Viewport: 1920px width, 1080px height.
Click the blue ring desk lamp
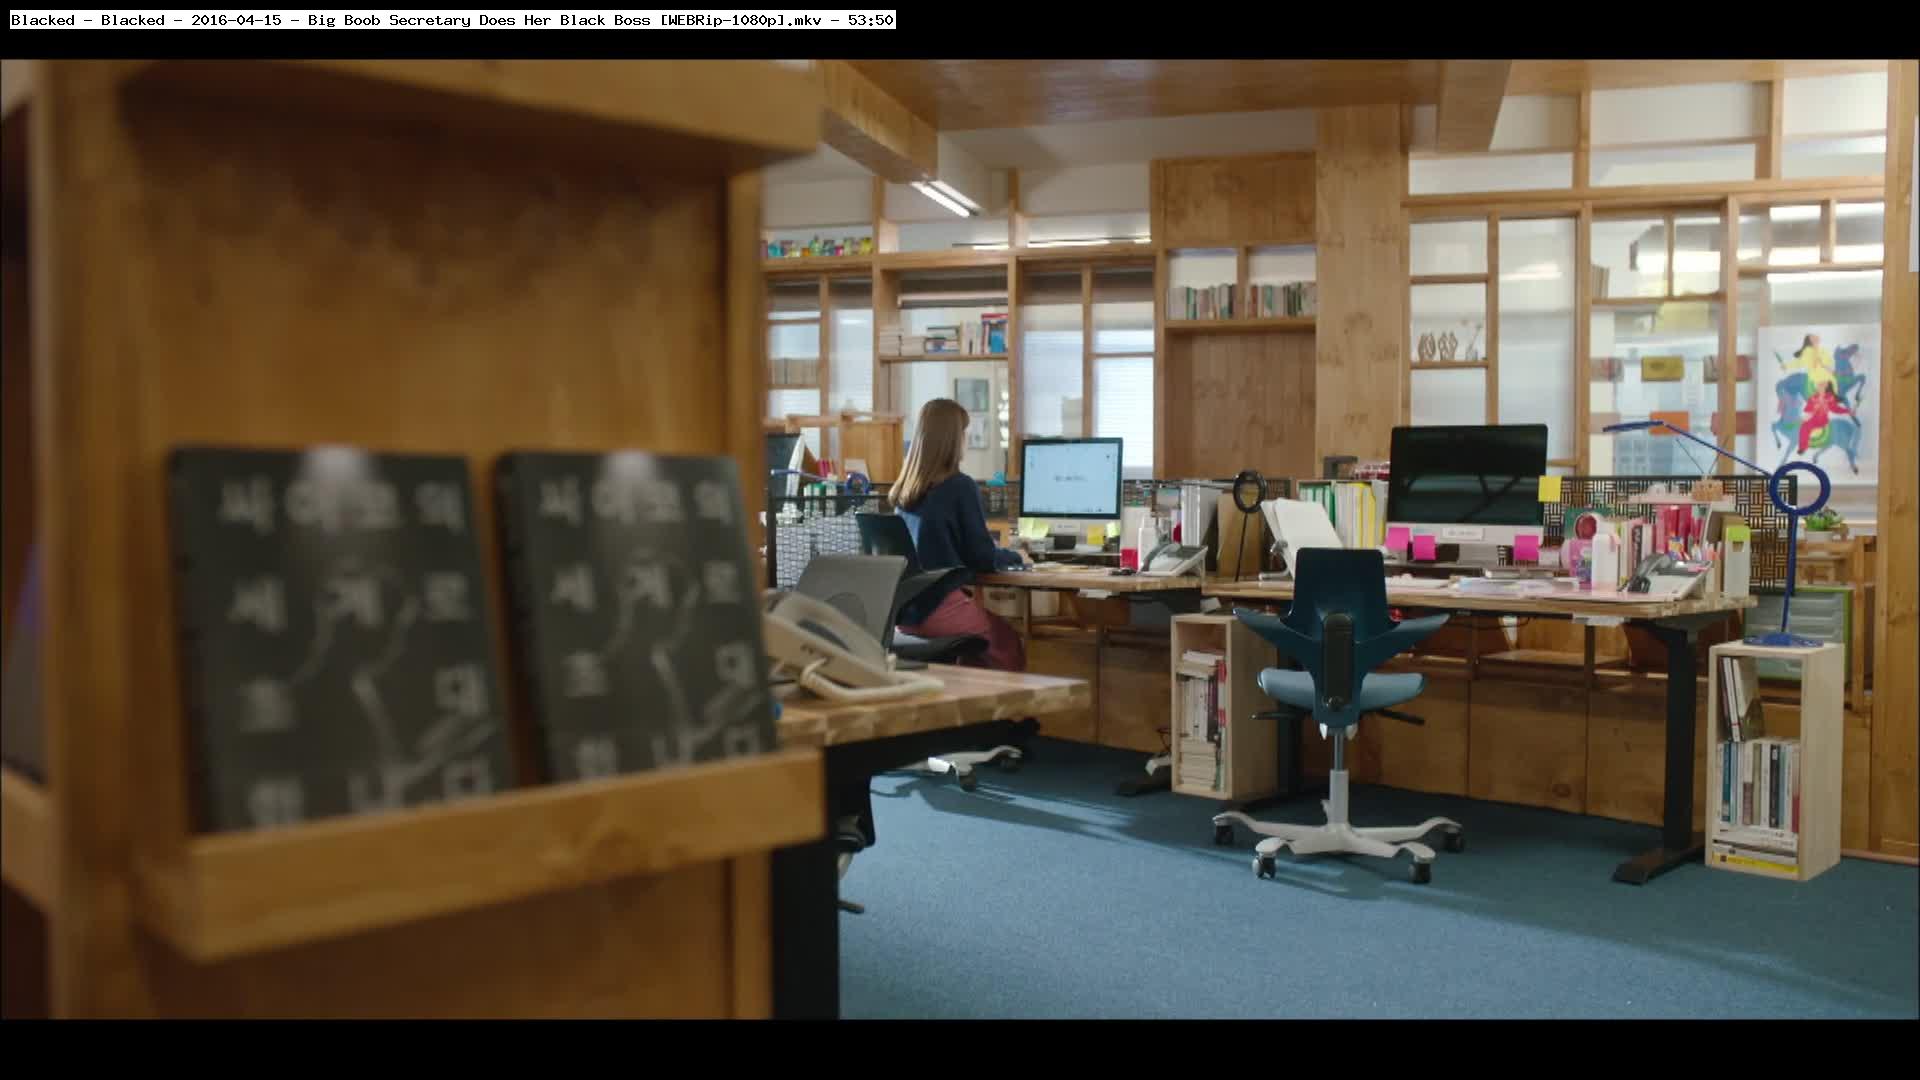(x=1799, y=490)
